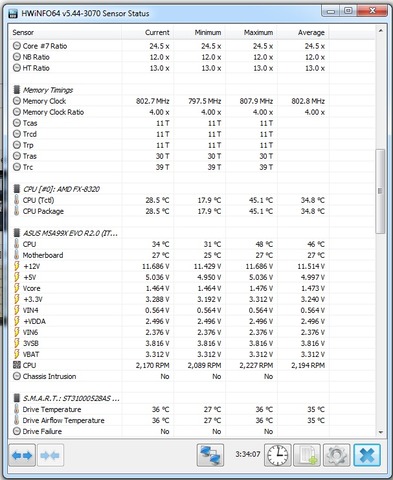The width and height of the screenshot is (393, 480).
Task: Click the Minimum column header
Action: [x=200, y=32]
